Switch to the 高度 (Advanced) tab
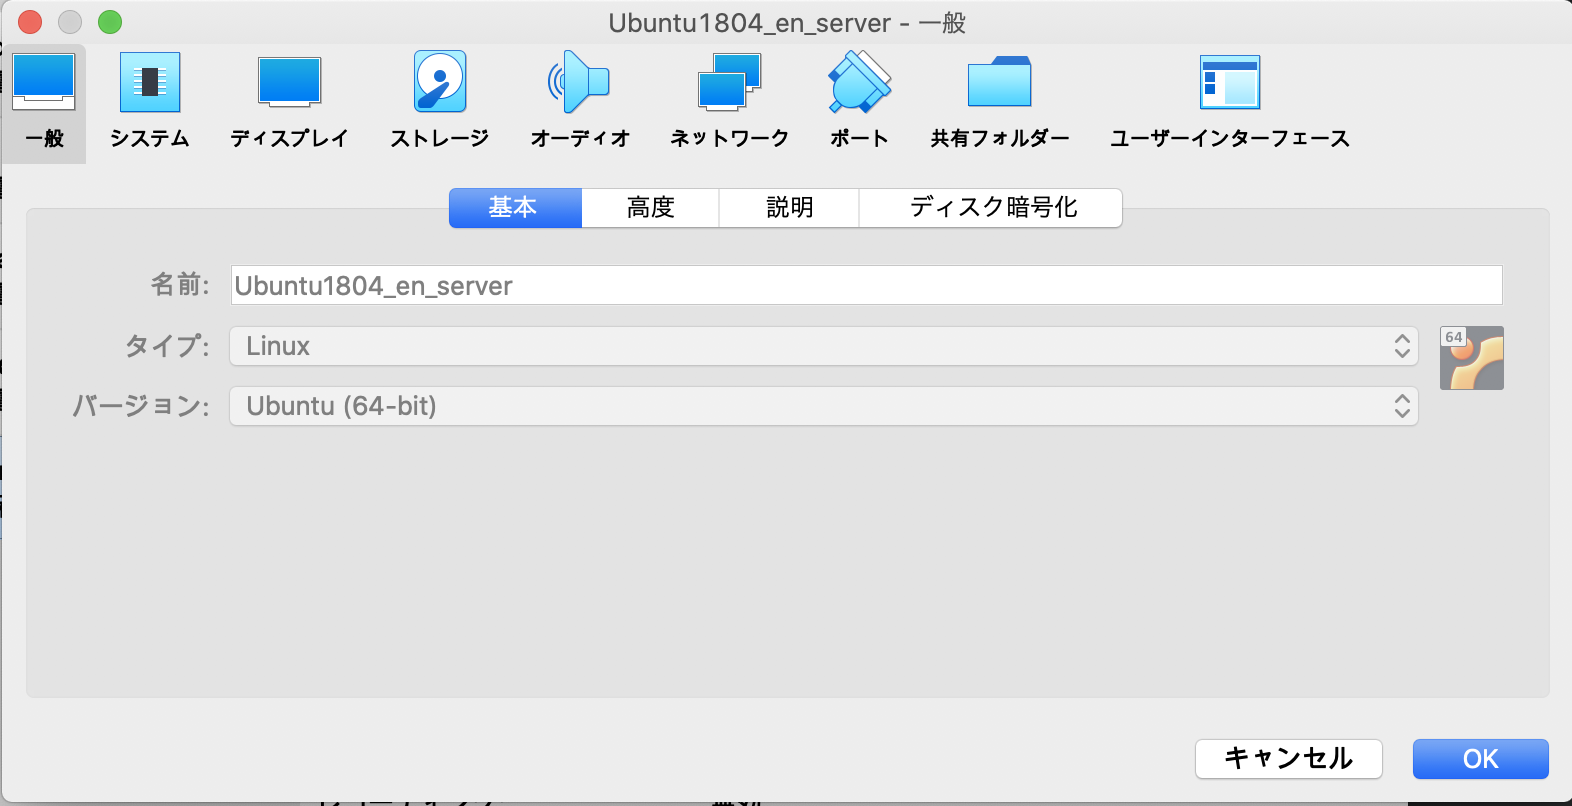The height and width of the screenshot is (806, 1572). 651,208
